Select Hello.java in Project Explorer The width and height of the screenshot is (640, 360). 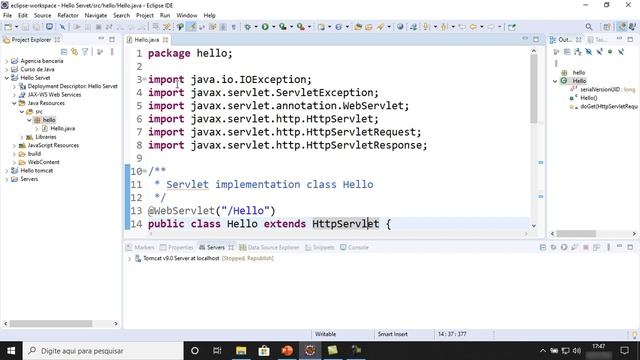click(62, 129)
